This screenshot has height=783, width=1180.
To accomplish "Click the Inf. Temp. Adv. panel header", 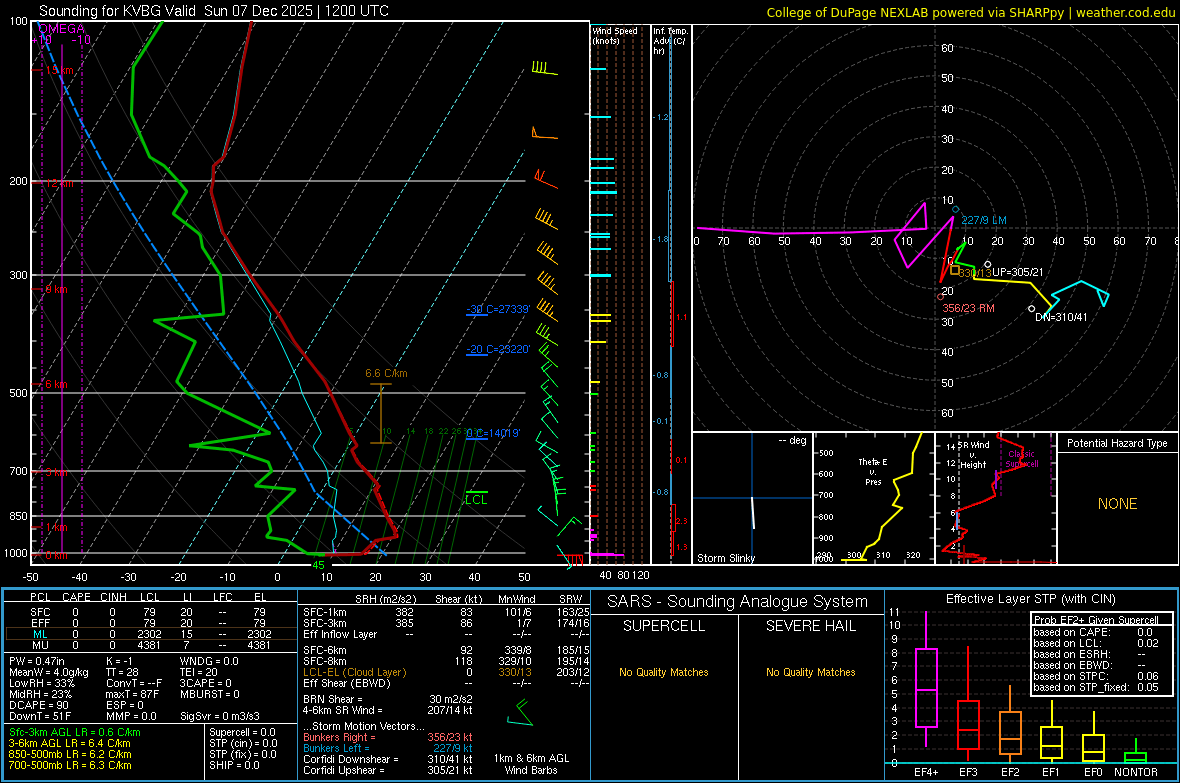I will click(670, 41).
